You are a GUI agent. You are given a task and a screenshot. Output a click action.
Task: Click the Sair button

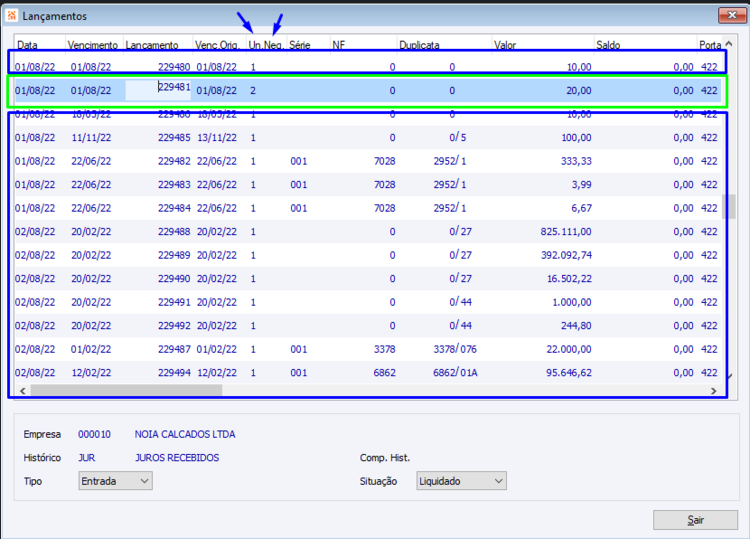695,520
